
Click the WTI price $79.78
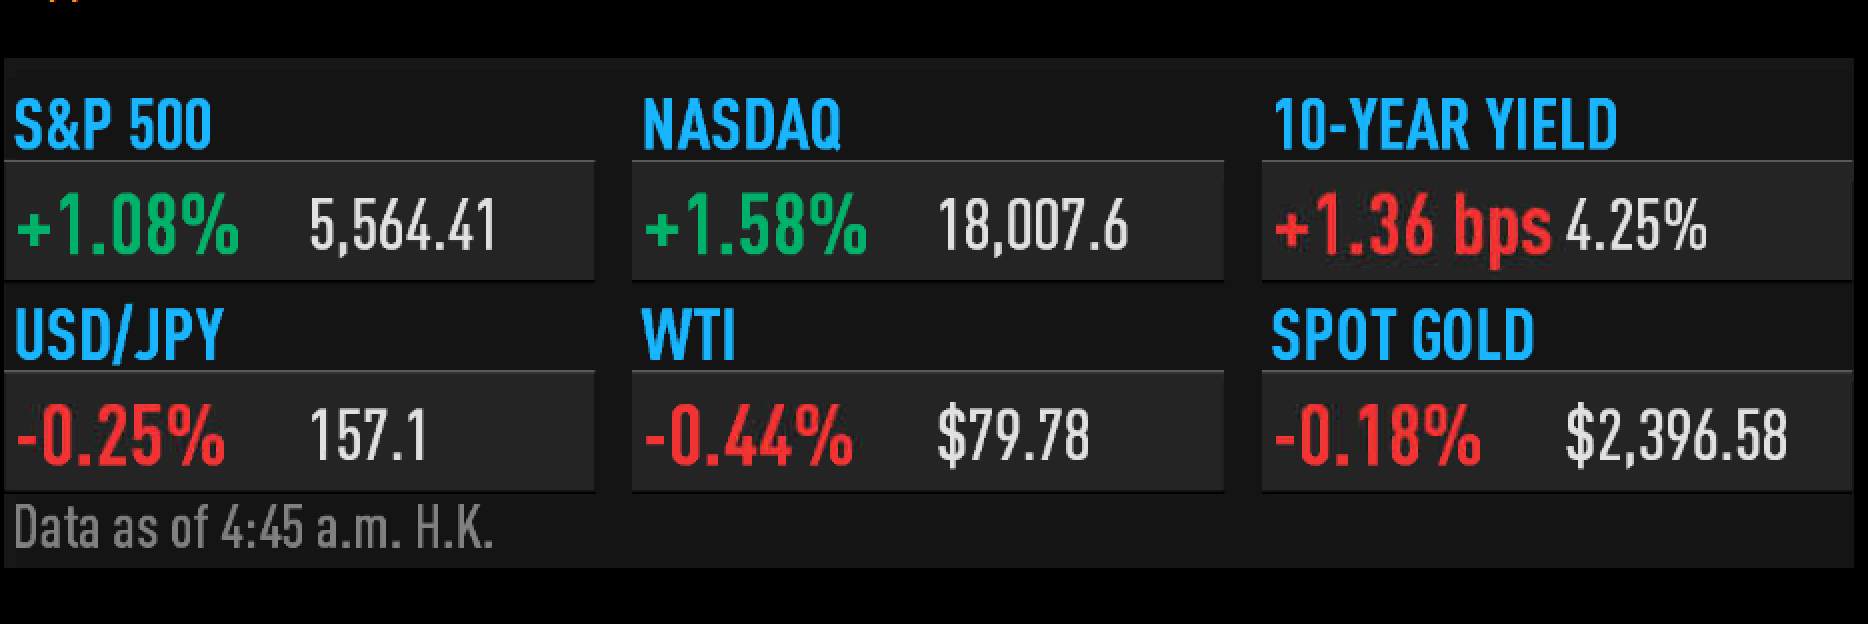[1013, 436]
